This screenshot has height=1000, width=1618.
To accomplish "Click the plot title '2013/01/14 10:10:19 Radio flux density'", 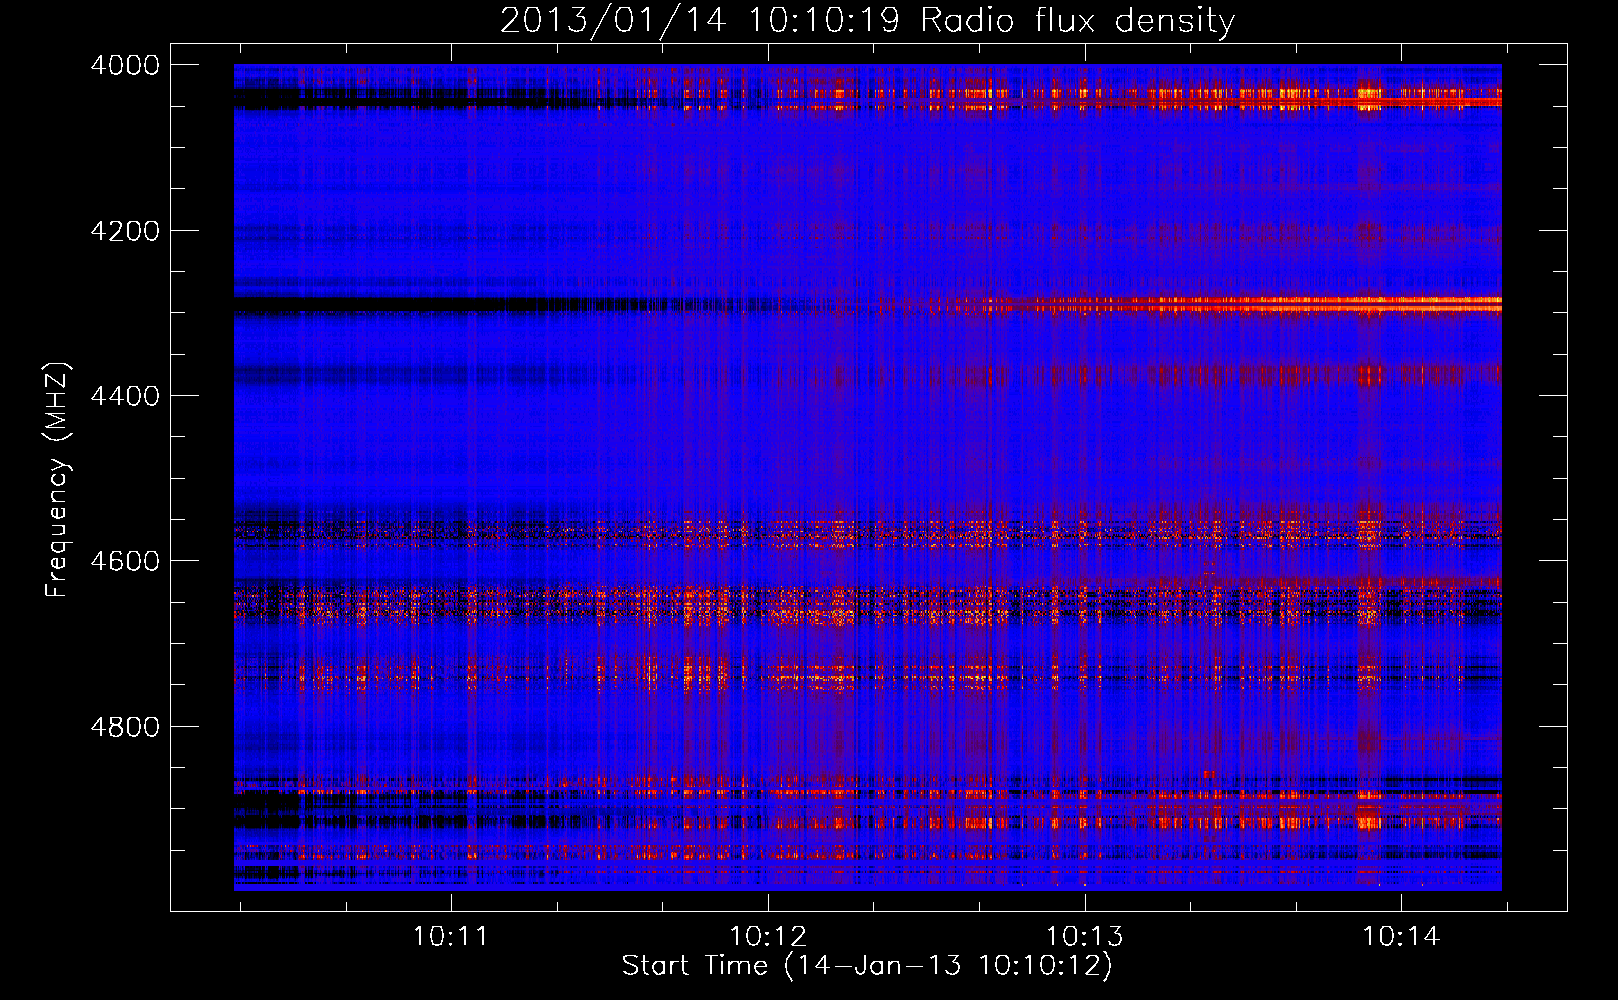I will (867, 21).
